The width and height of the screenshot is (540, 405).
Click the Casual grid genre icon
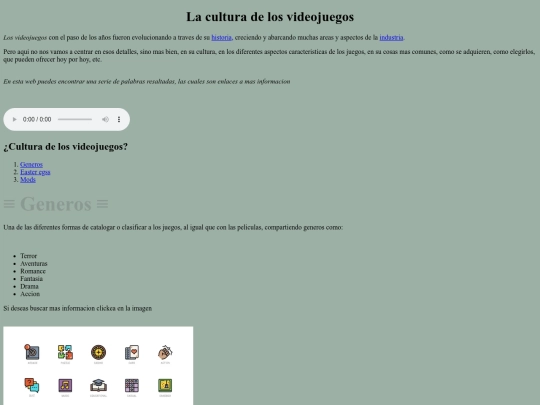tap(132, 385)
